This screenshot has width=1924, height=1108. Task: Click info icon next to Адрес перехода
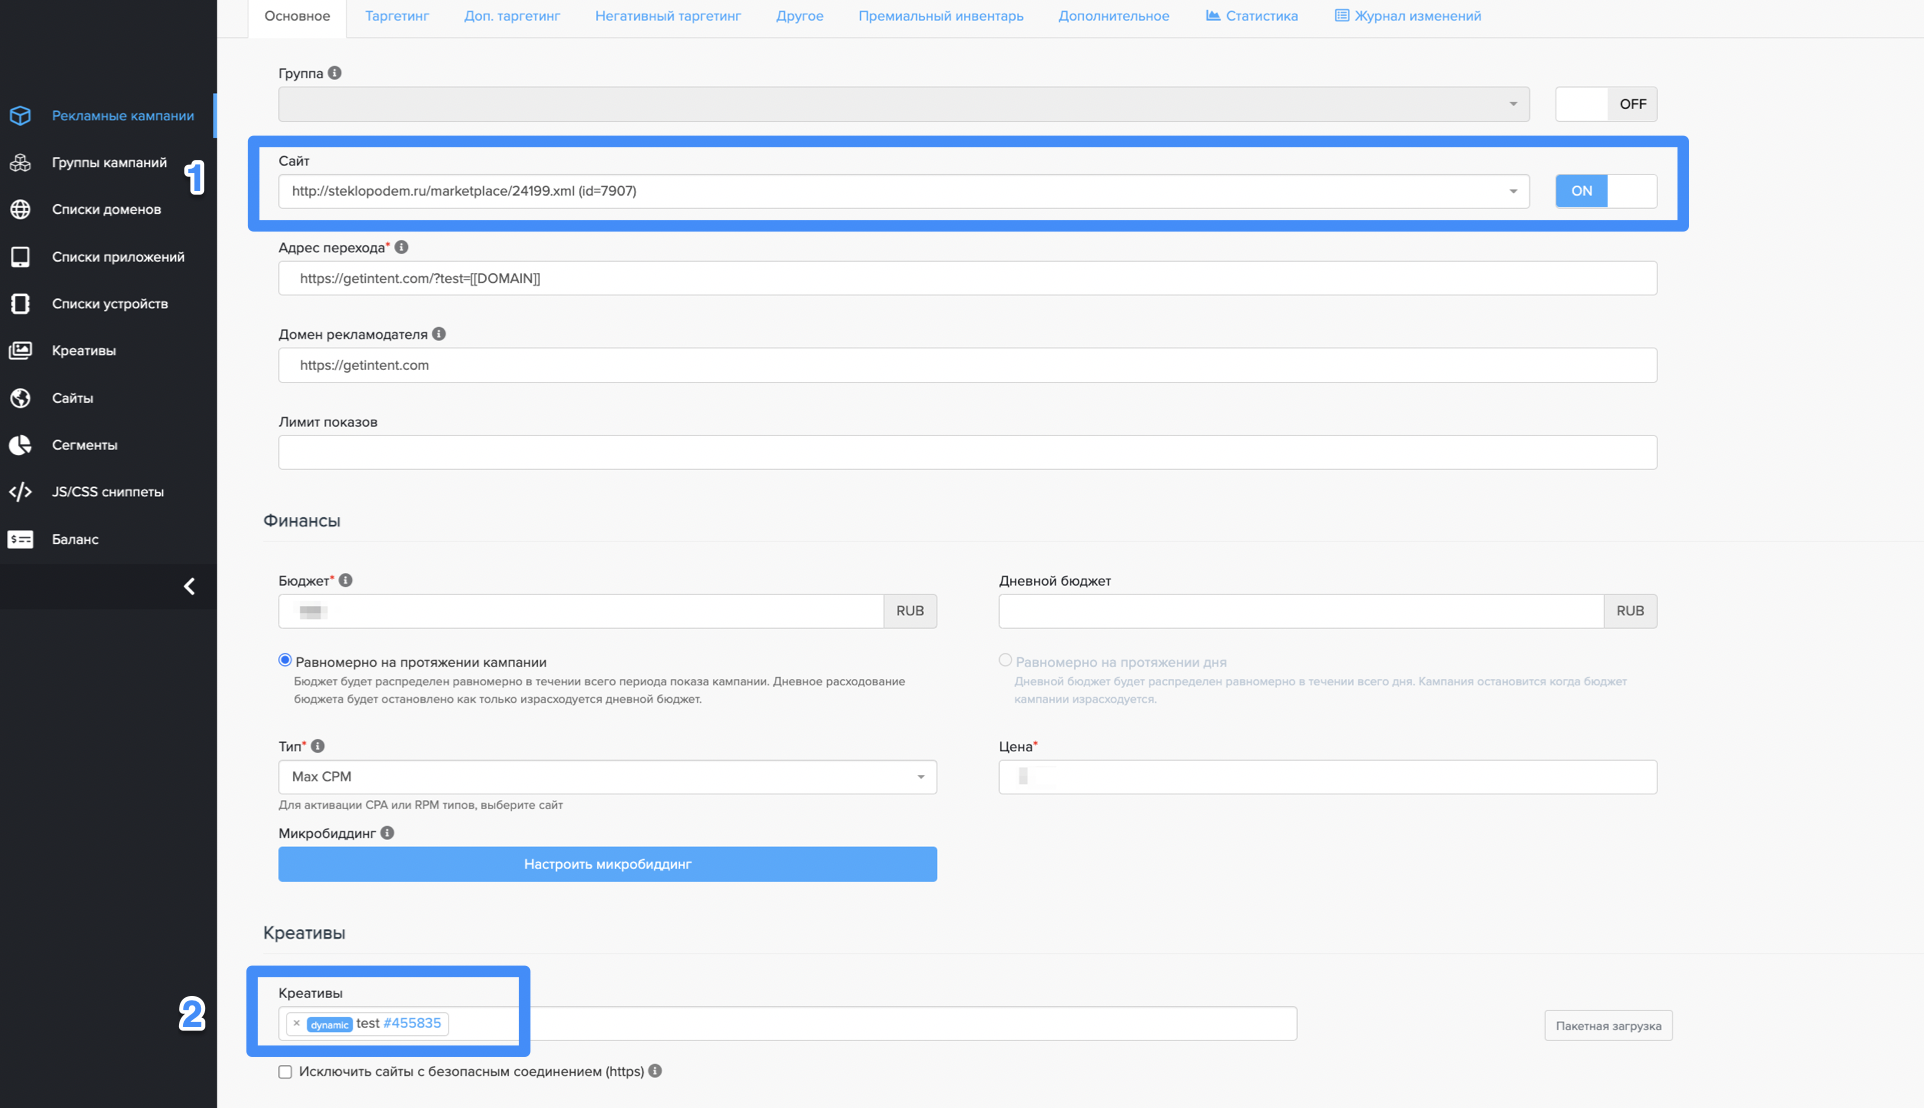(x=402, y=247)
